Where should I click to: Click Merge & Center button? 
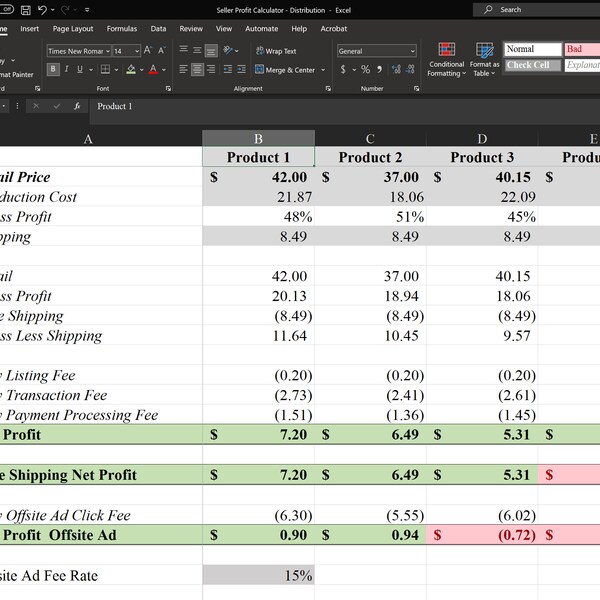coord(285,70)
